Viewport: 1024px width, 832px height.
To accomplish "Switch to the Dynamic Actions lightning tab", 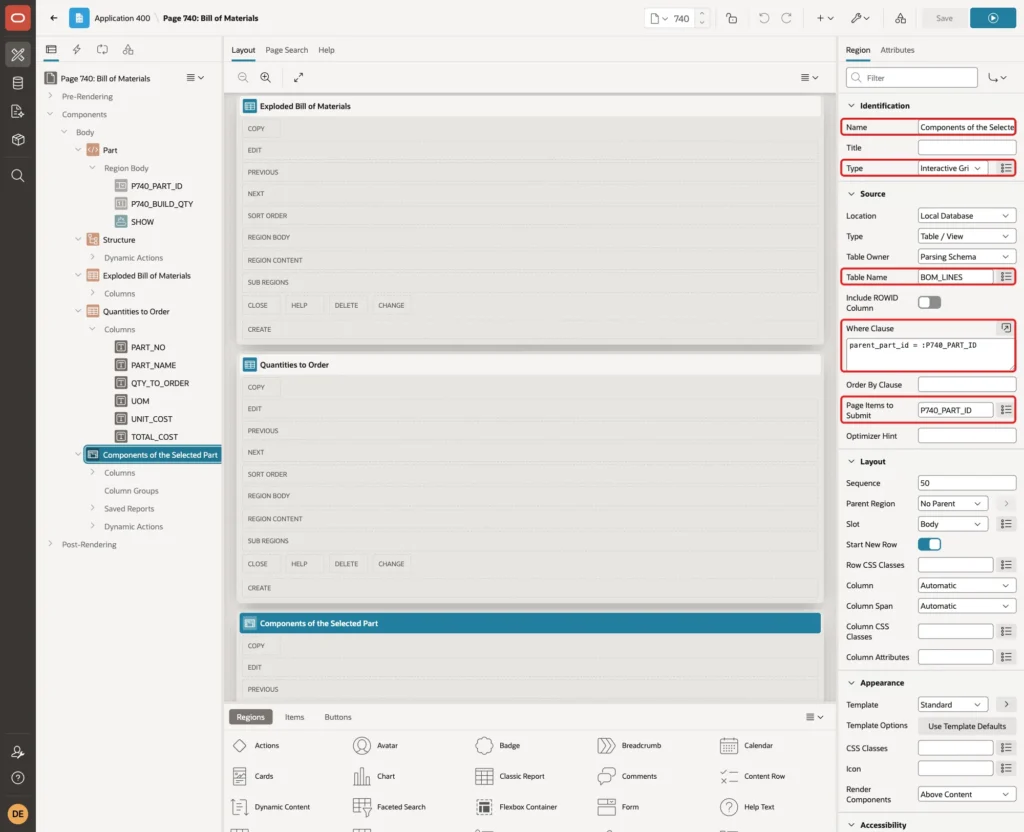I will click(x=76, y=50).
